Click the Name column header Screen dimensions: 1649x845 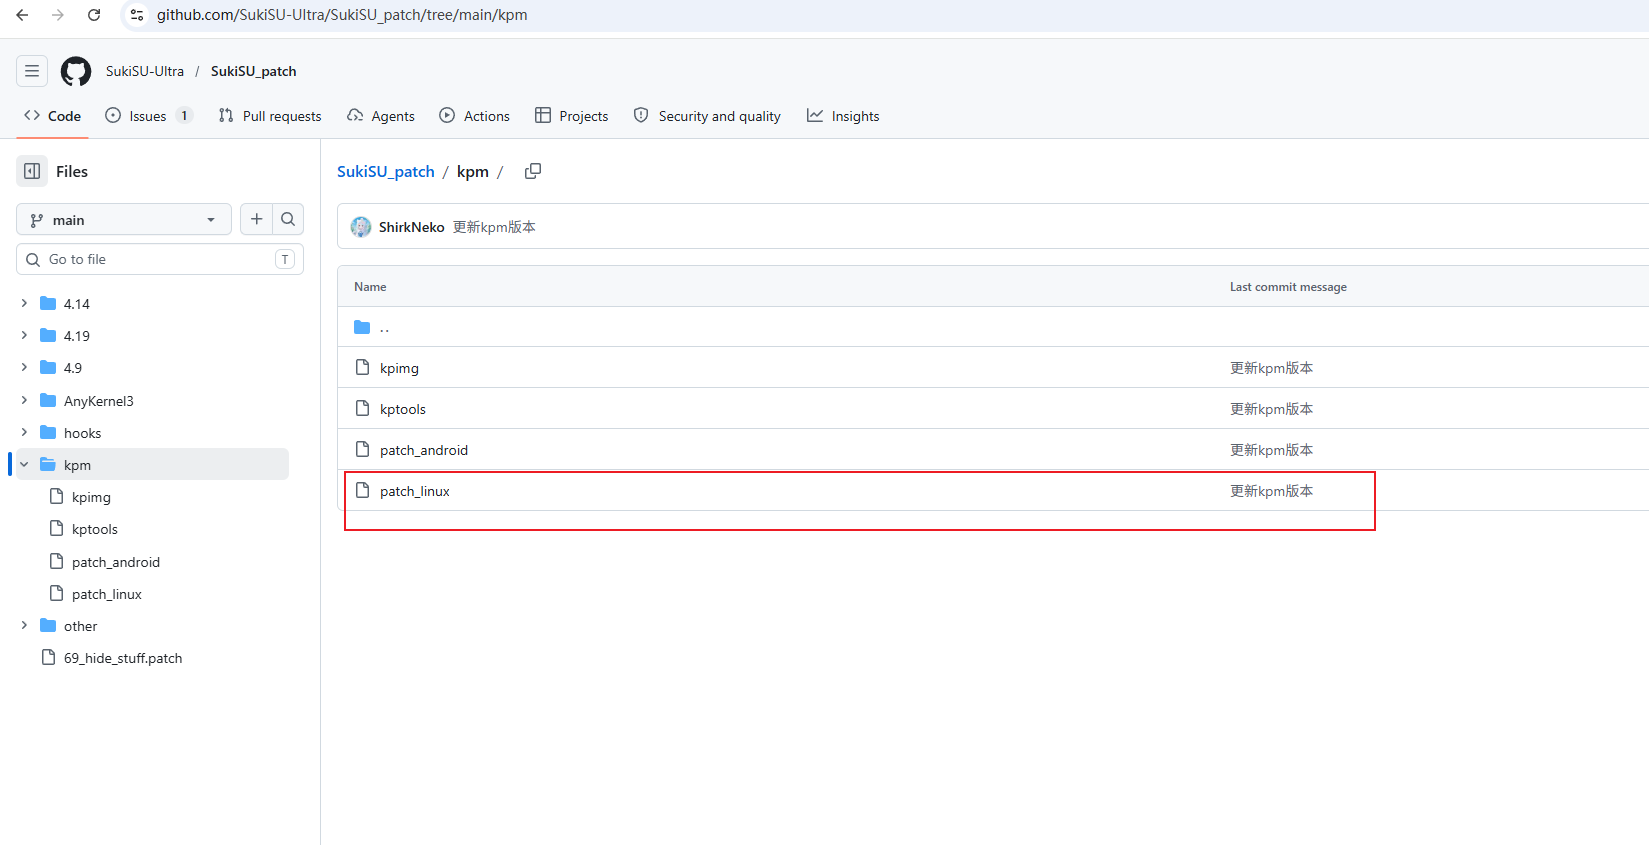point(370,287)
